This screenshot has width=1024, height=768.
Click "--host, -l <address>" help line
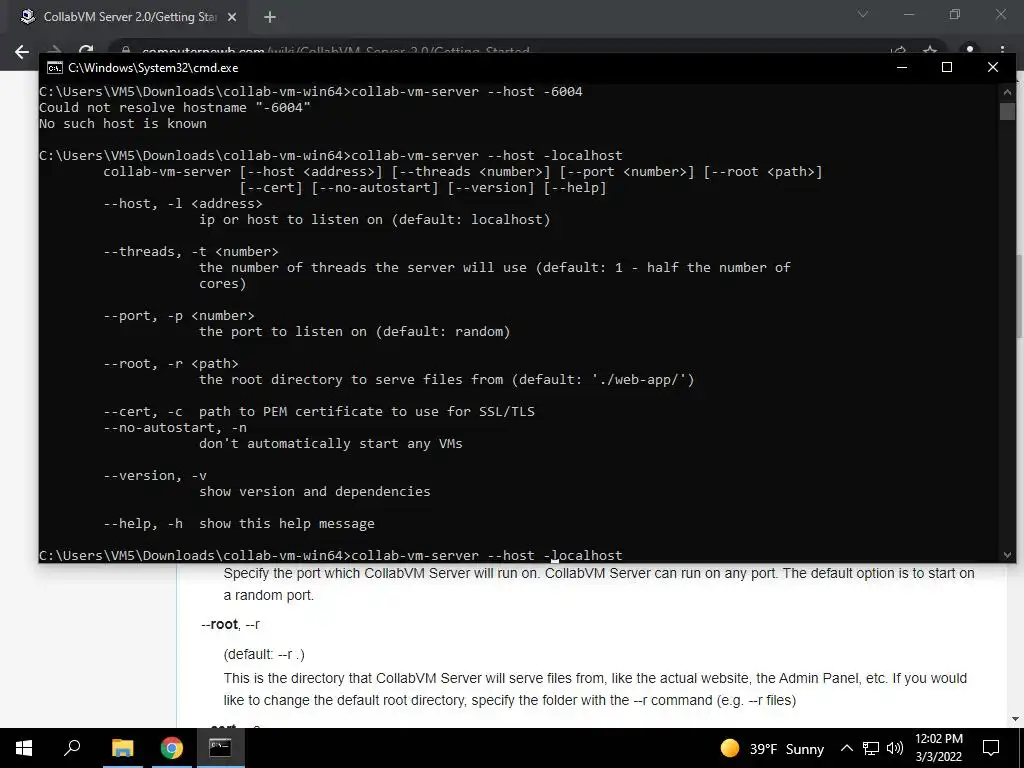[183, 204]
